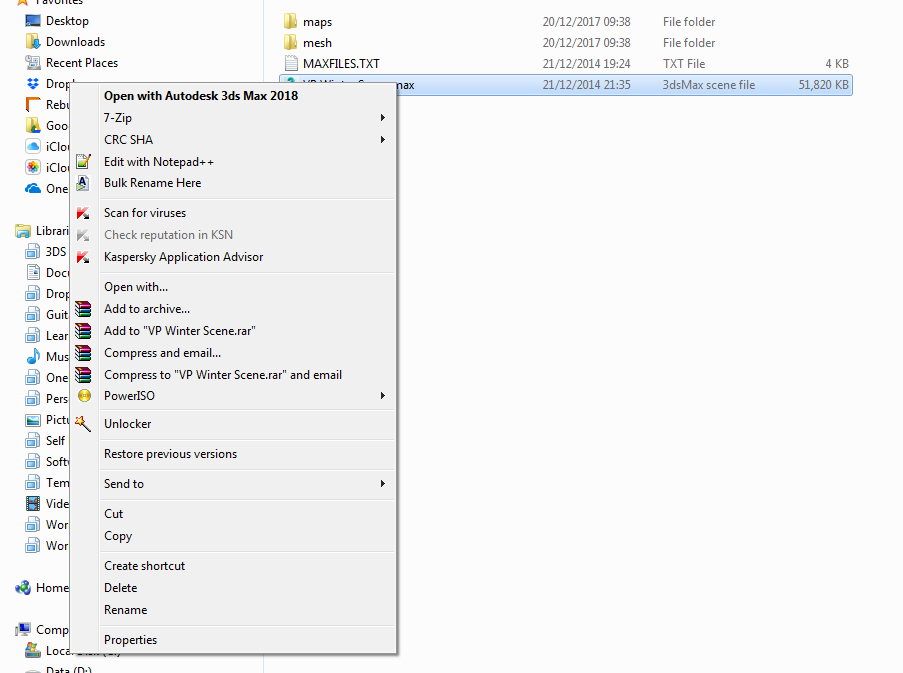The height and width of the screenshot is (673, 903).
Task: Click the 21/12/2014 19:24 date cell
Action: click(x=586, y=63)
